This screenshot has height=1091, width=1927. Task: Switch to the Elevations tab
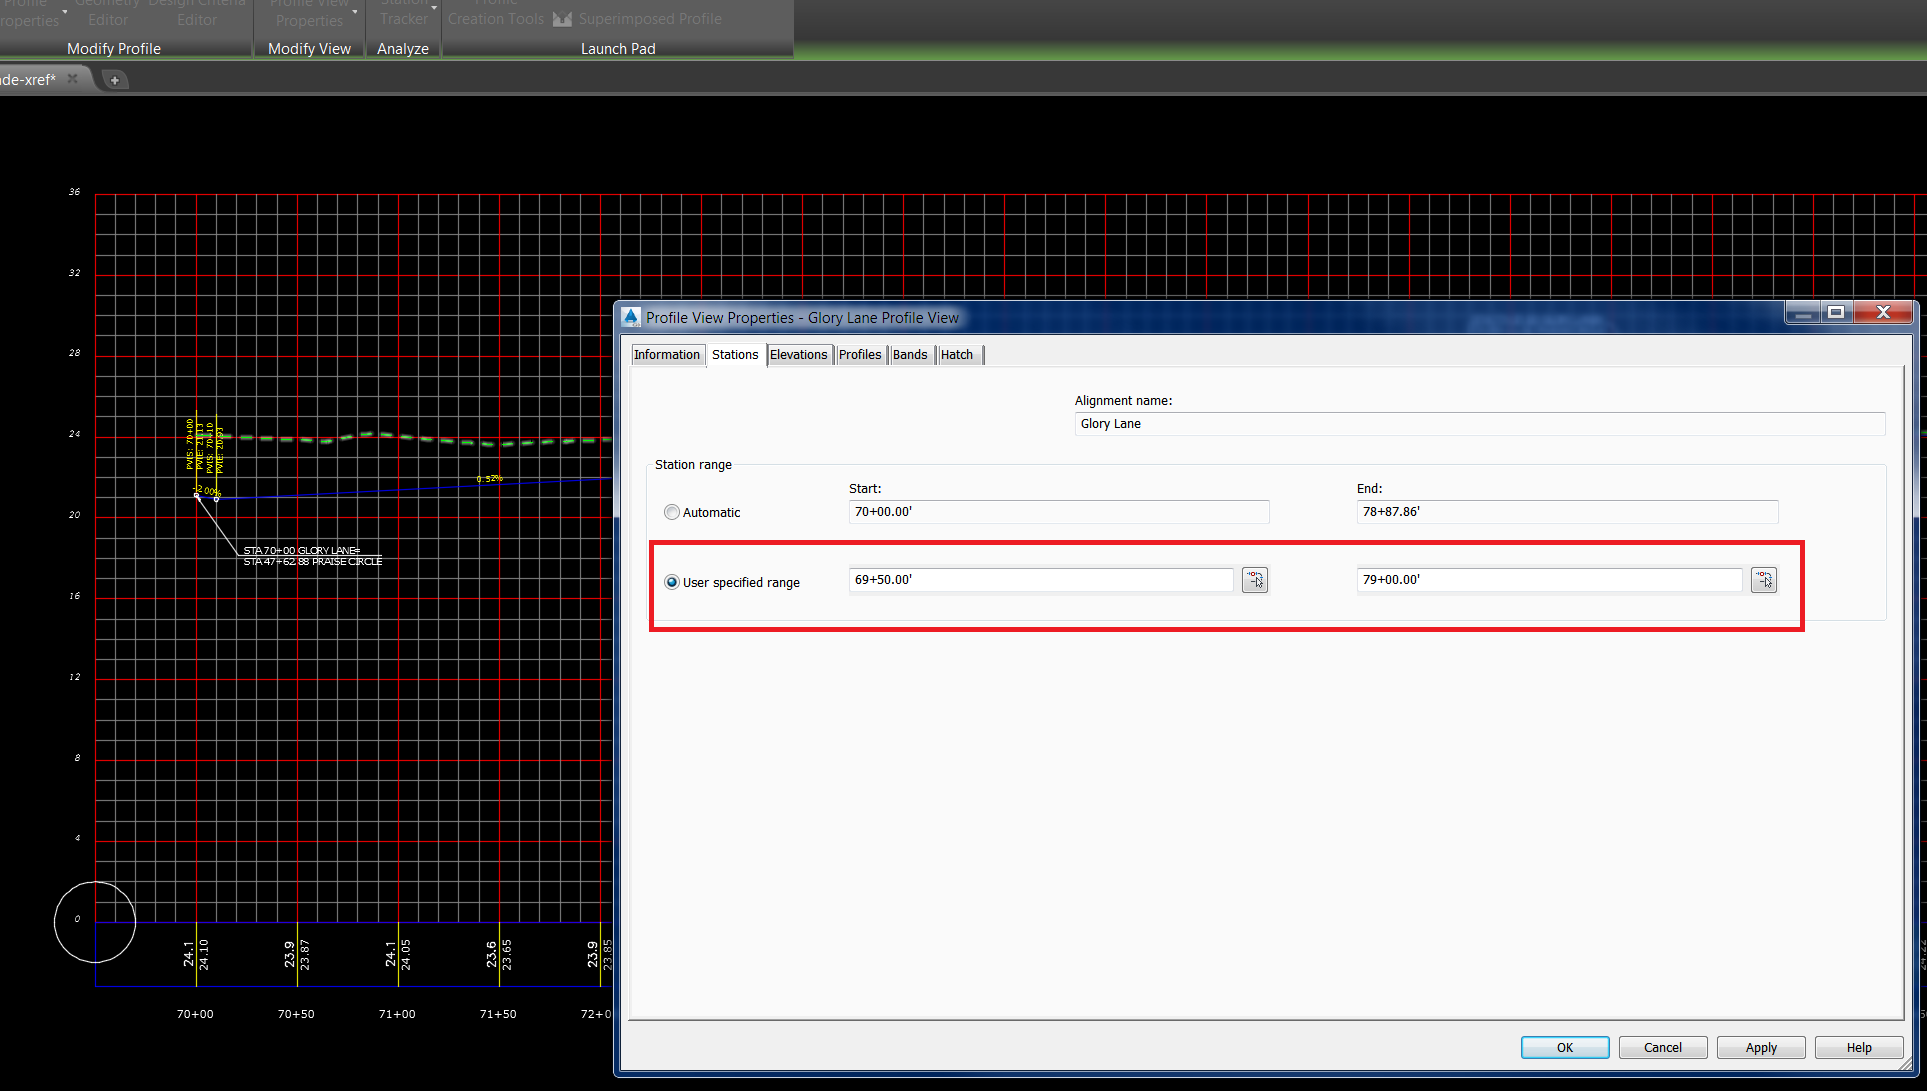tap(799, 354)
